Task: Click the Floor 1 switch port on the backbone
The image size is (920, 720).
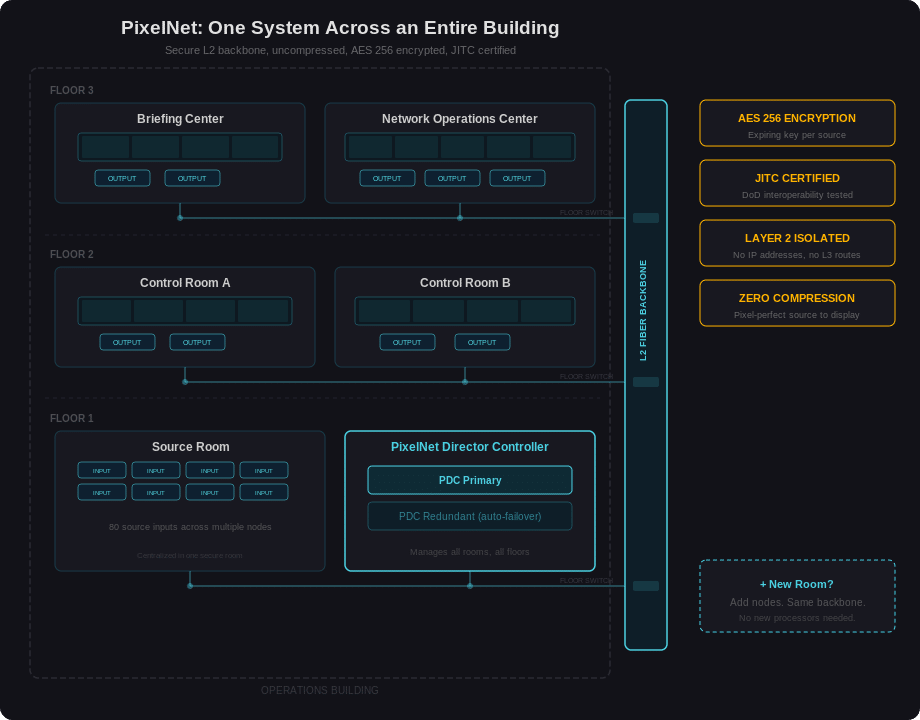Action: [645, 586]
